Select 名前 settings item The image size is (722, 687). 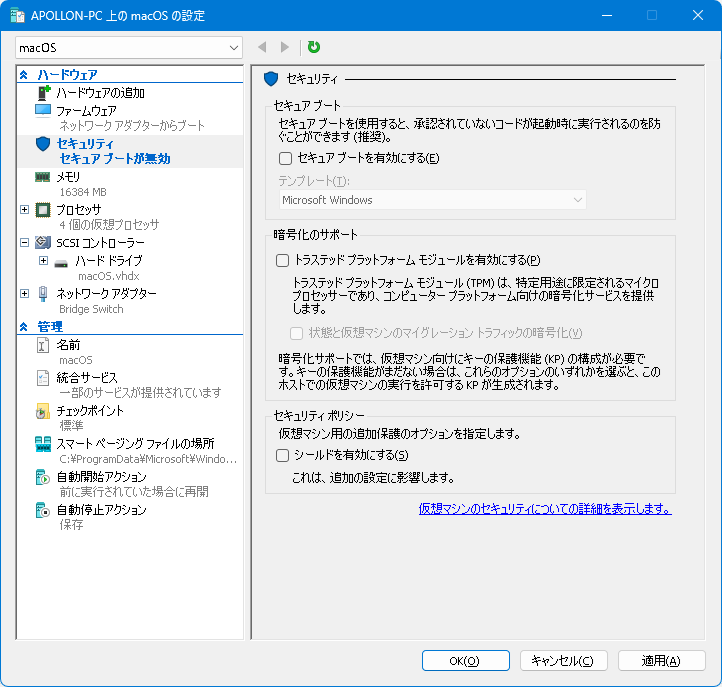click(68, 345)
